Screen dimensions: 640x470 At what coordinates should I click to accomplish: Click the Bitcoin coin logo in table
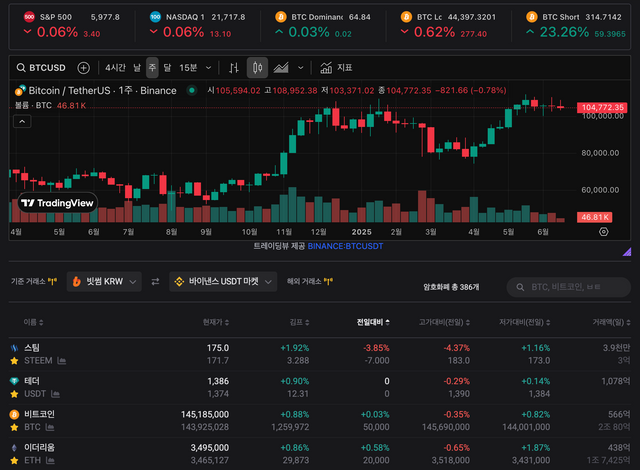pyautogui.click(x=14, y=415)
